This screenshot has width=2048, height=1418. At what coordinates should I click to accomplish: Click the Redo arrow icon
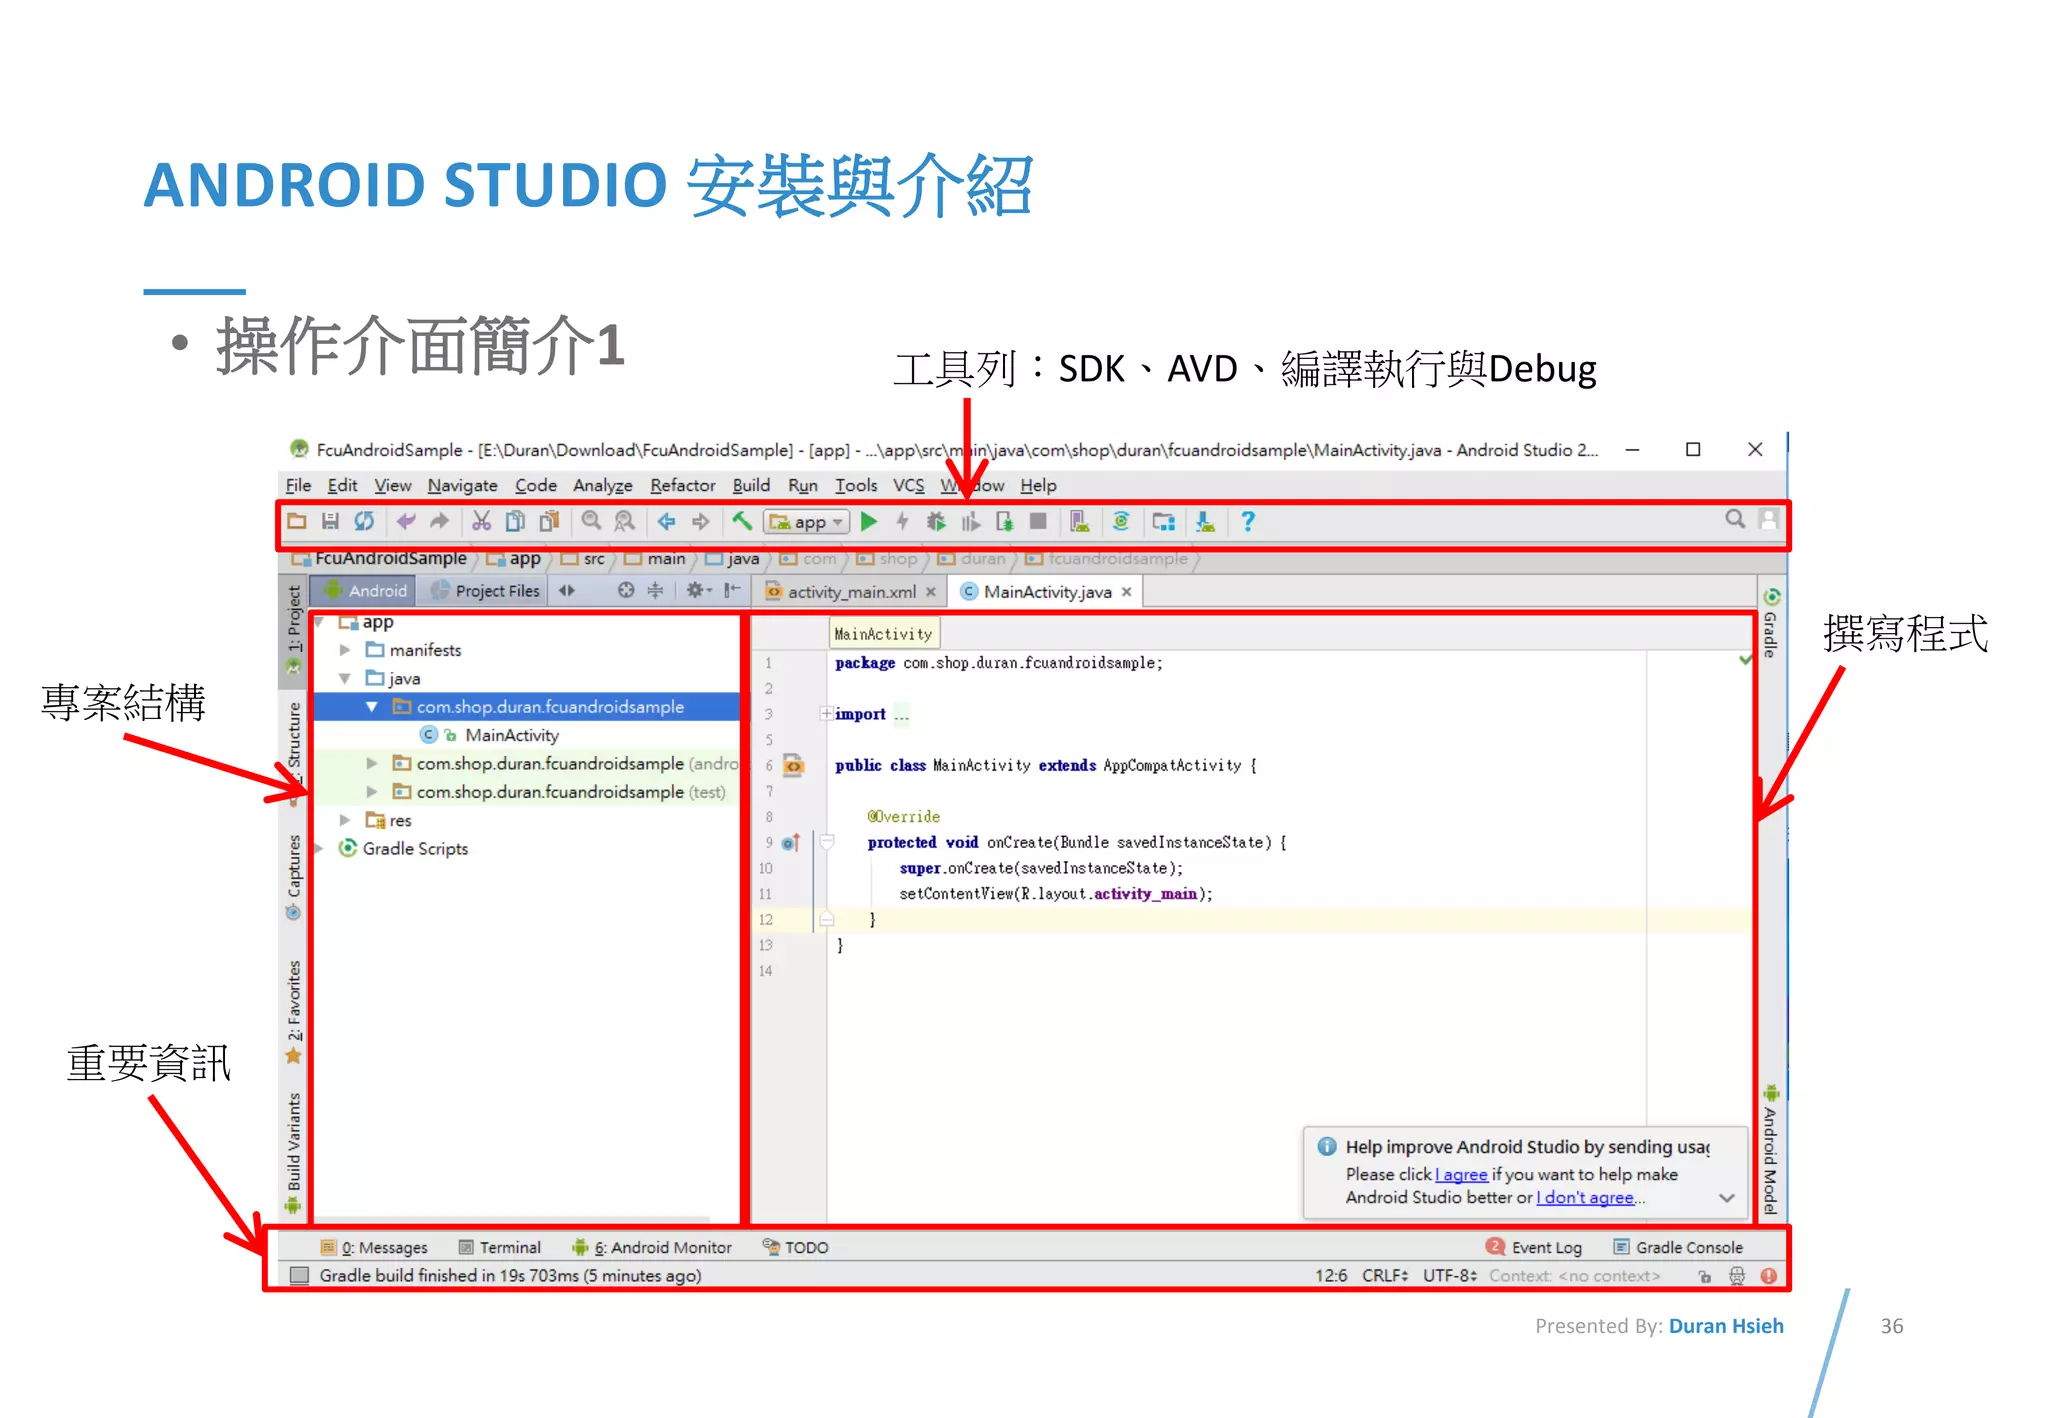tap(439, 521)
